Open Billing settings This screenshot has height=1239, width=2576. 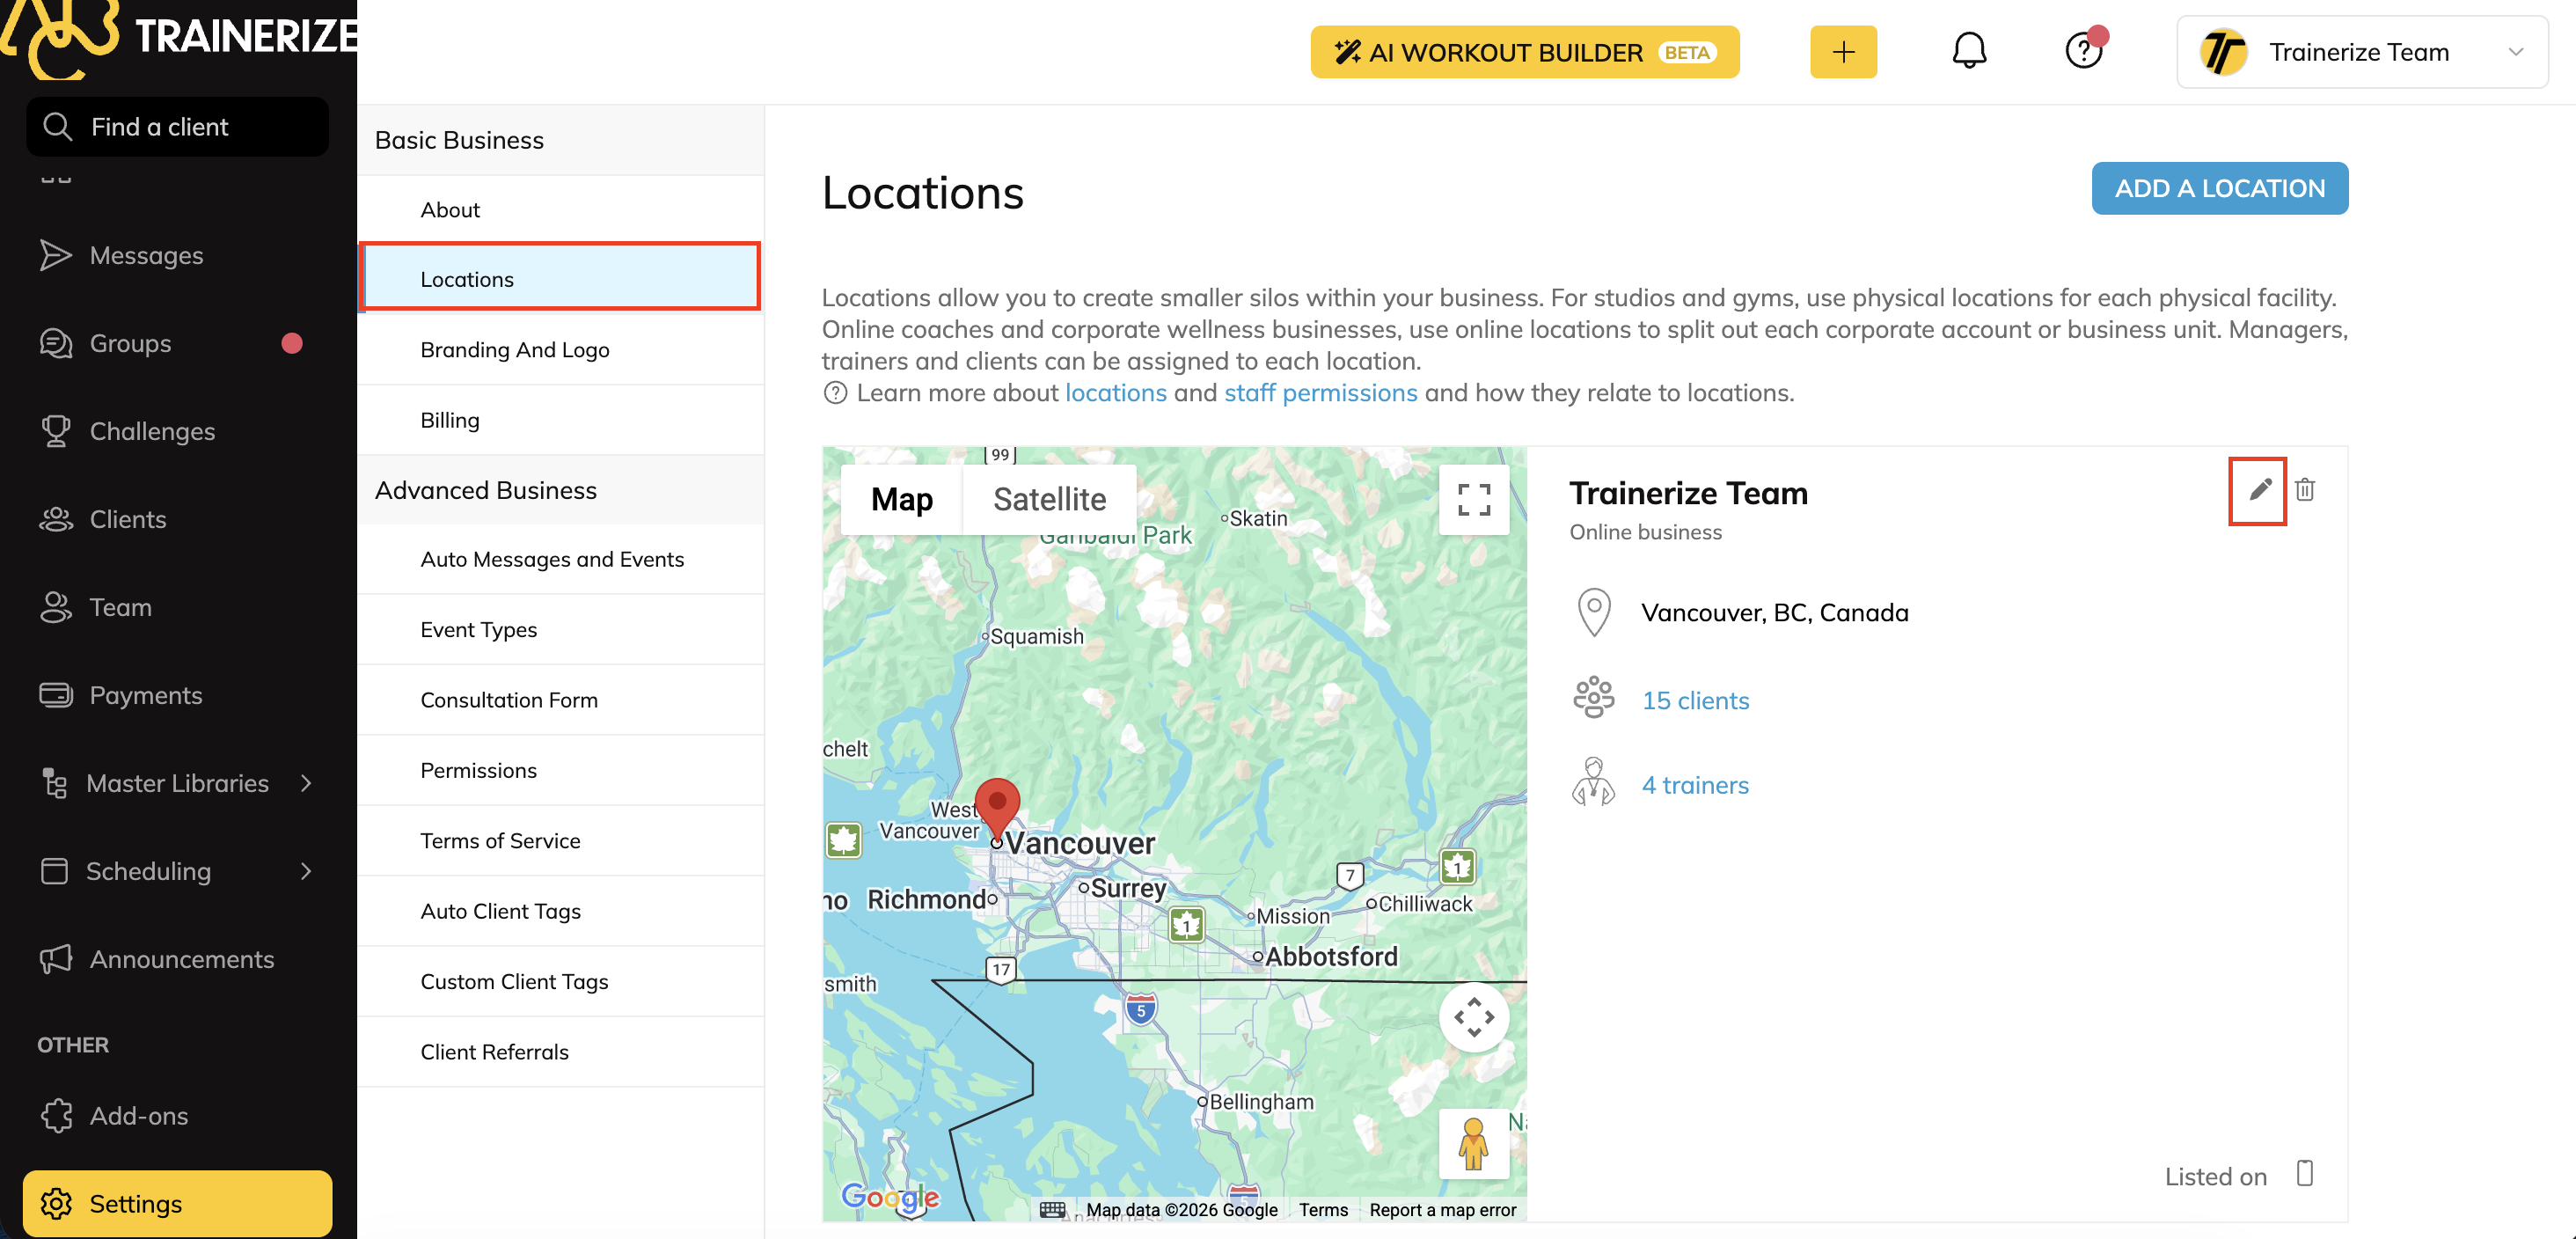[x=561, y=421]
